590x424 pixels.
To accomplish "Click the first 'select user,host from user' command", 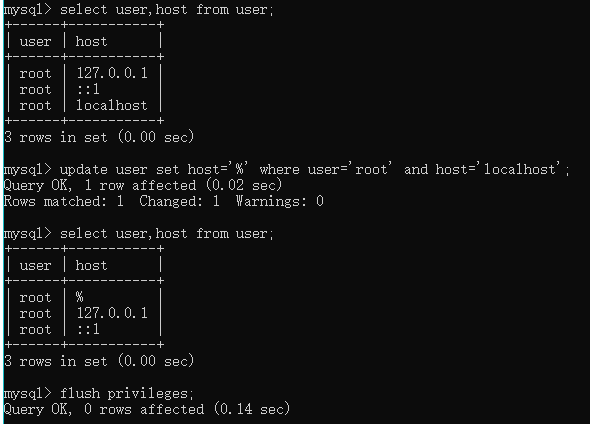I will [167, 9].
